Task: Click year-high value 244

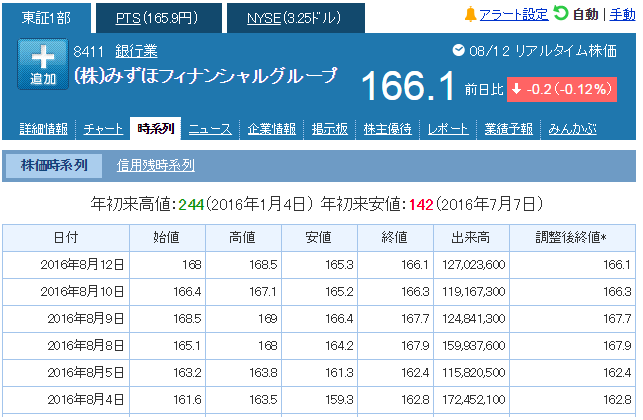Action: (191, 204)
